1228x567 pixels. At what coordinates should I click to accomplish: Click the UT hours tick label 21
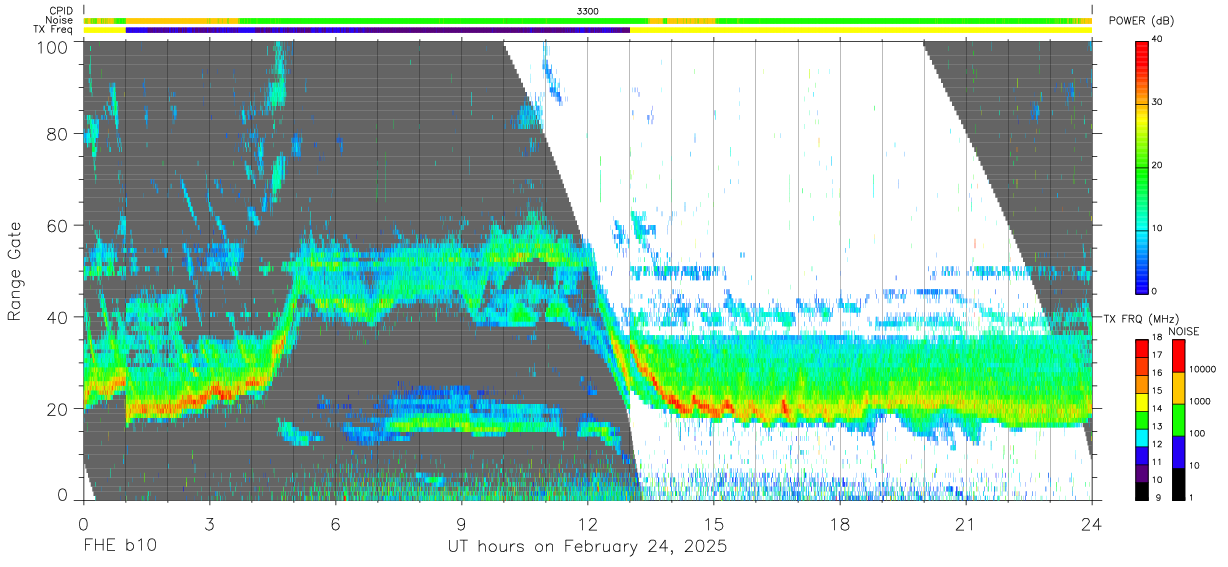(x=966, y=524)
